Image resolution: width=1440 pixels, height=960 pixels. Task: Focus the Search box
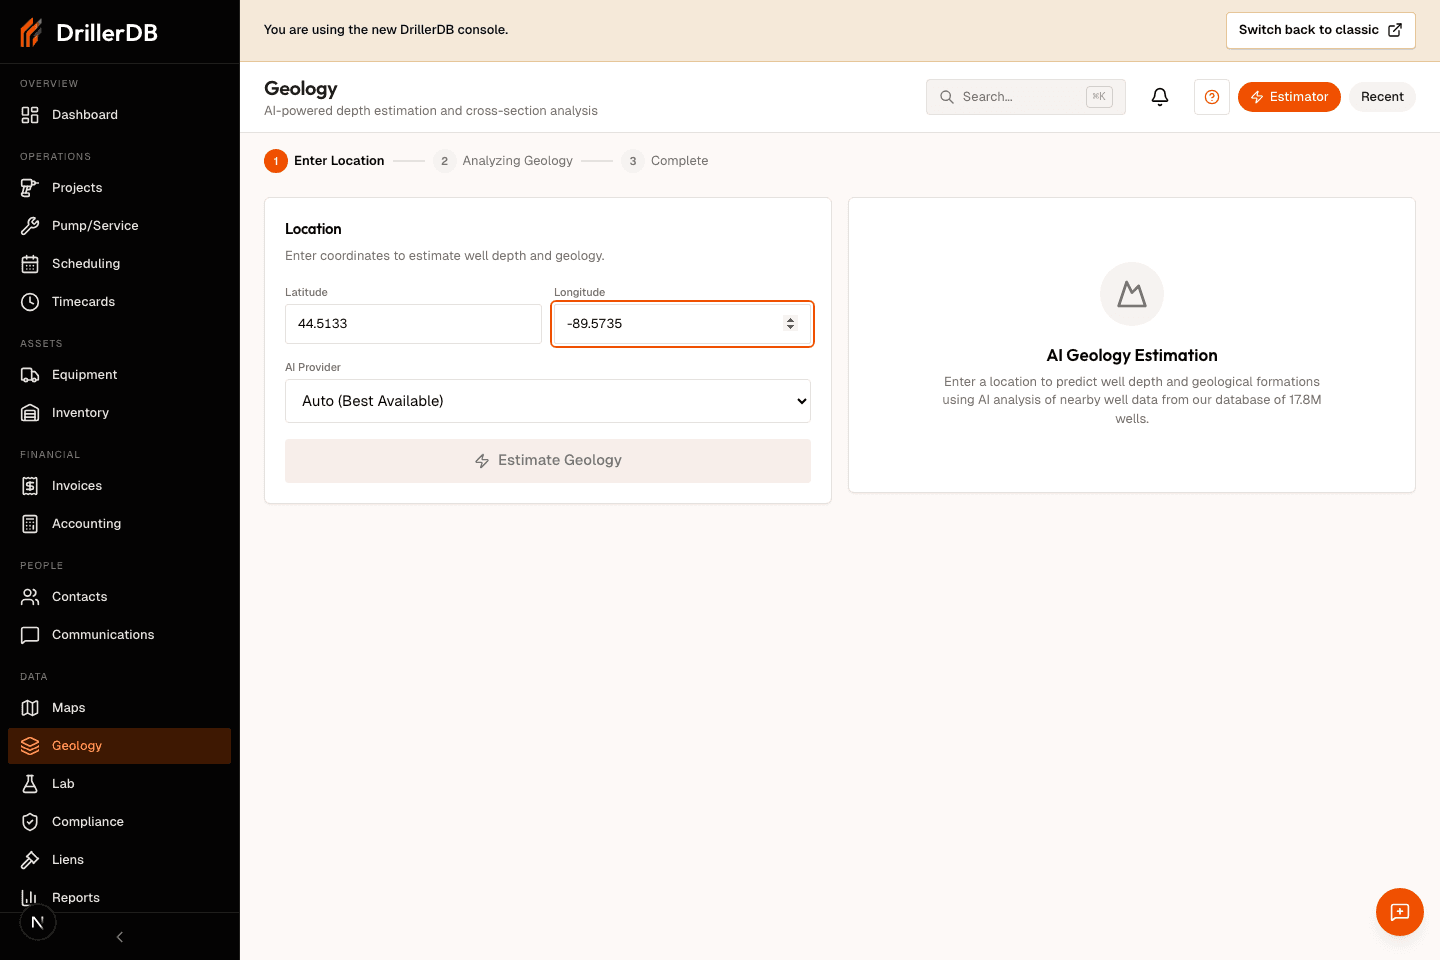1026,97
